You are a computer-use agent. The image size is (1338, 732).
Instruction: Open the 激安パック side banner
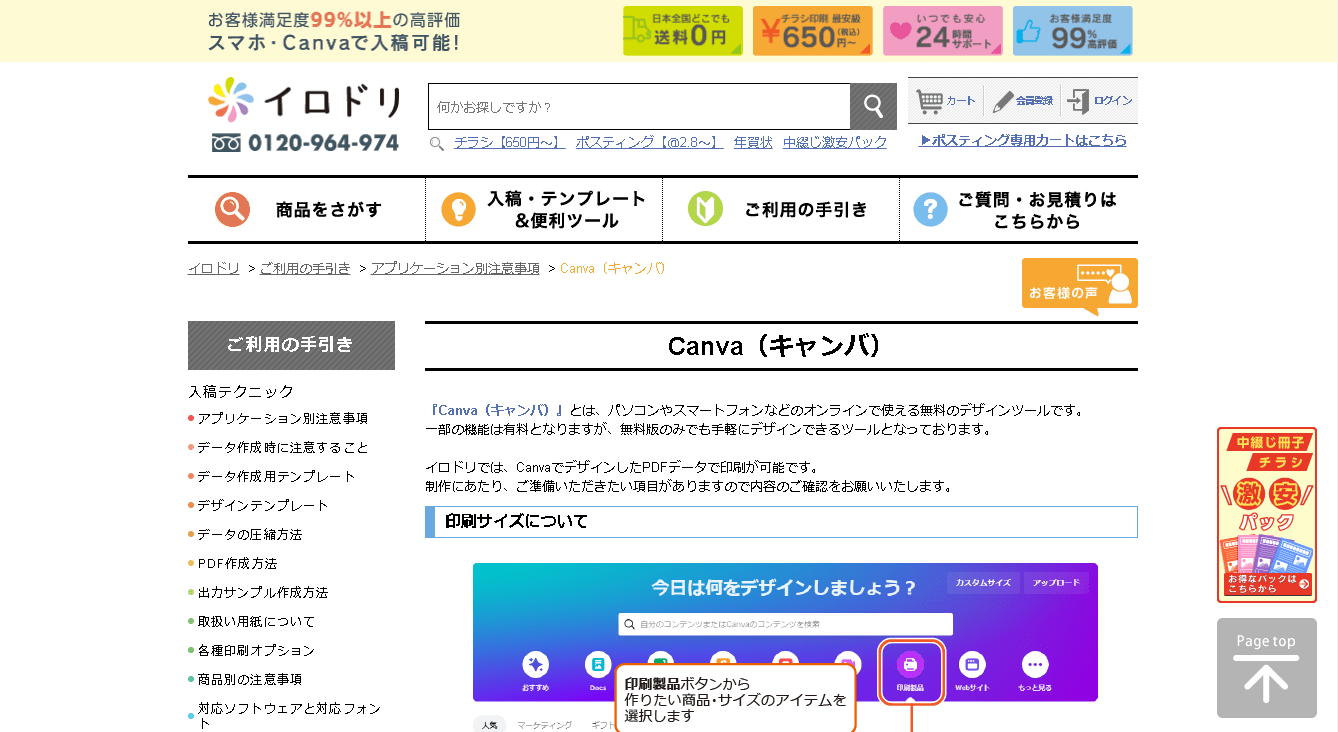(x=1267, y=515)
